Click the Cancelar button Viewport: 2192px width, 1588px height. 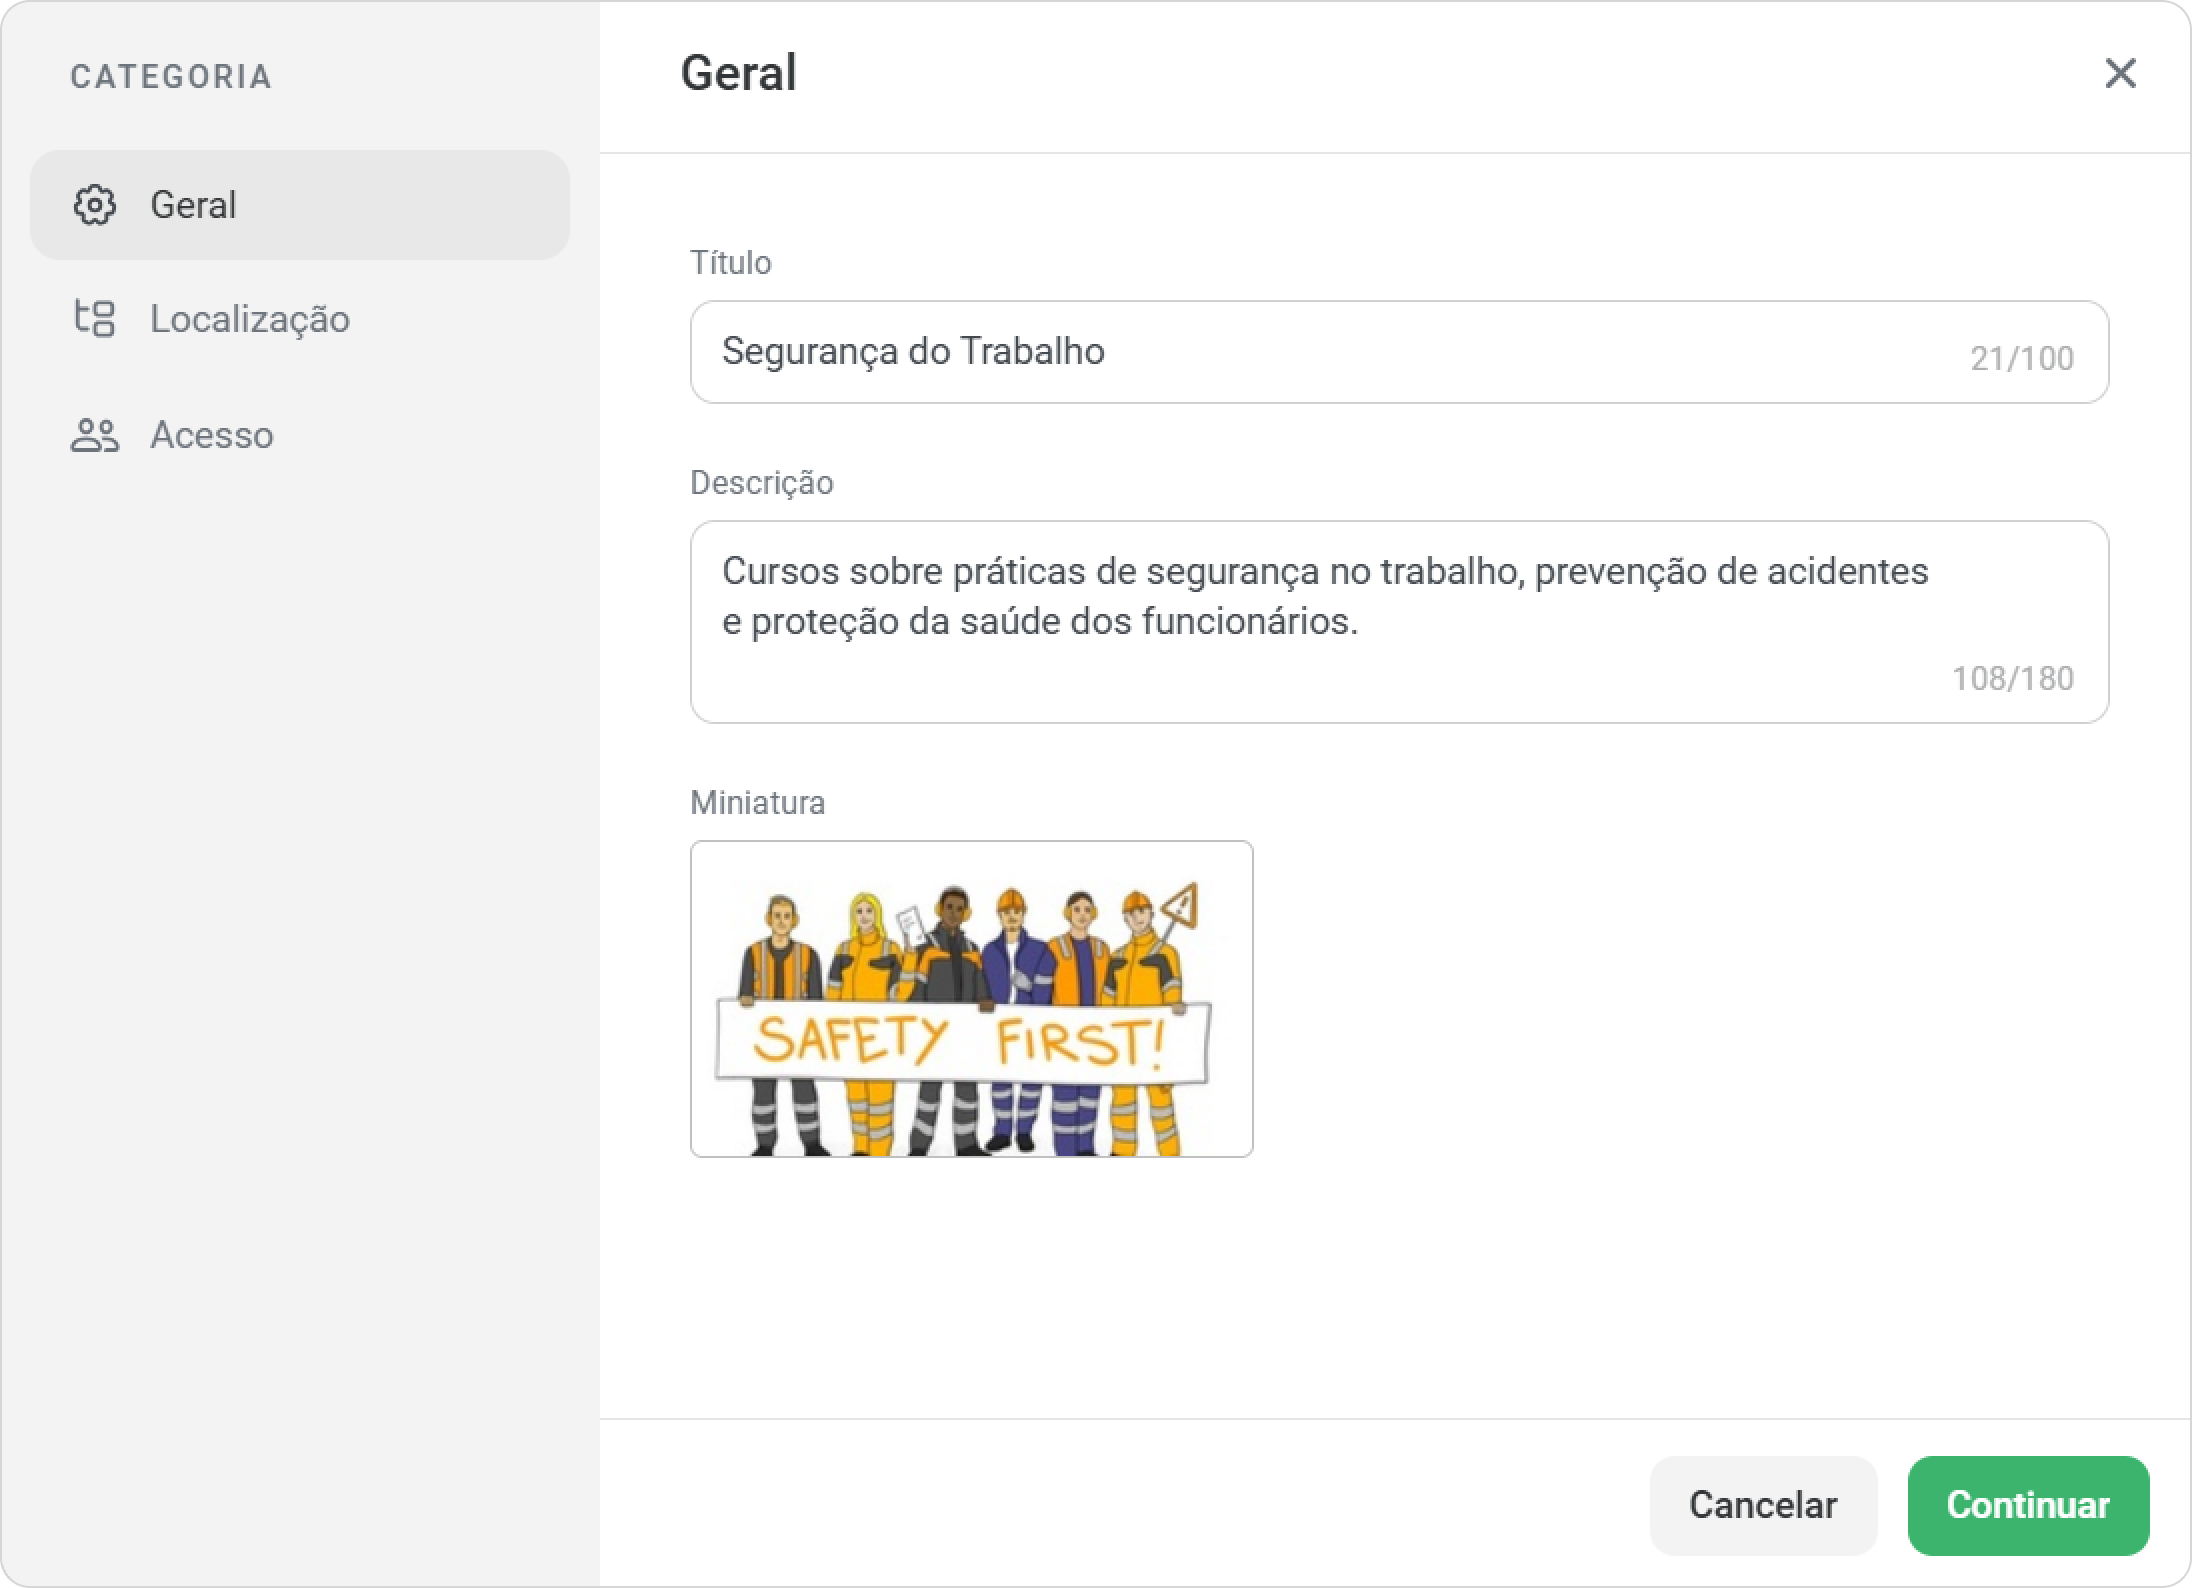tap(1763, 1505)
